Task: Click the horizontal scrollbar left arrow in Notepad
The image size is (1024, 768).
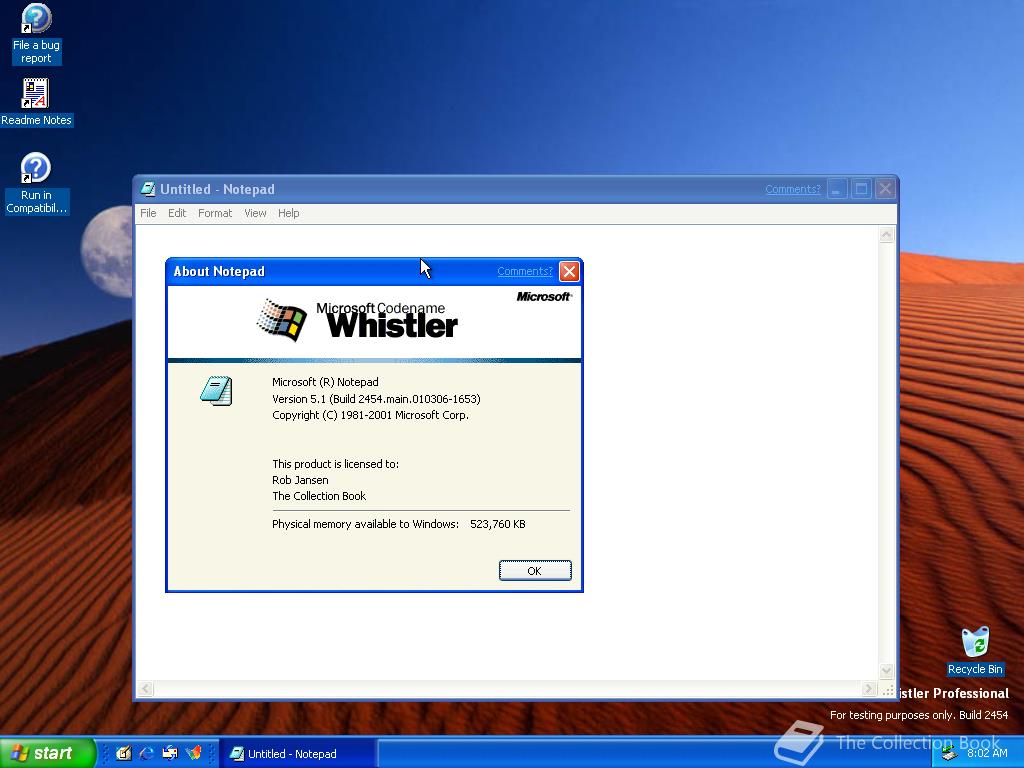Action: [145, 688]
